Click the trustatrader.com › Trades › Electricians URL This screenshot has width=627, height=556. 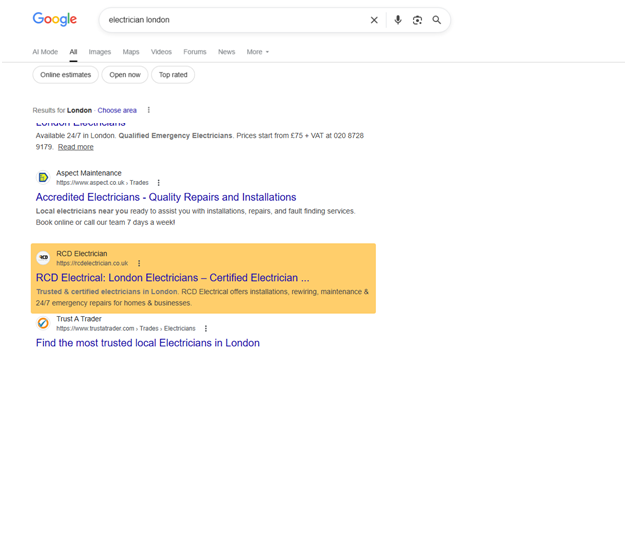click(x=126, y=328)
